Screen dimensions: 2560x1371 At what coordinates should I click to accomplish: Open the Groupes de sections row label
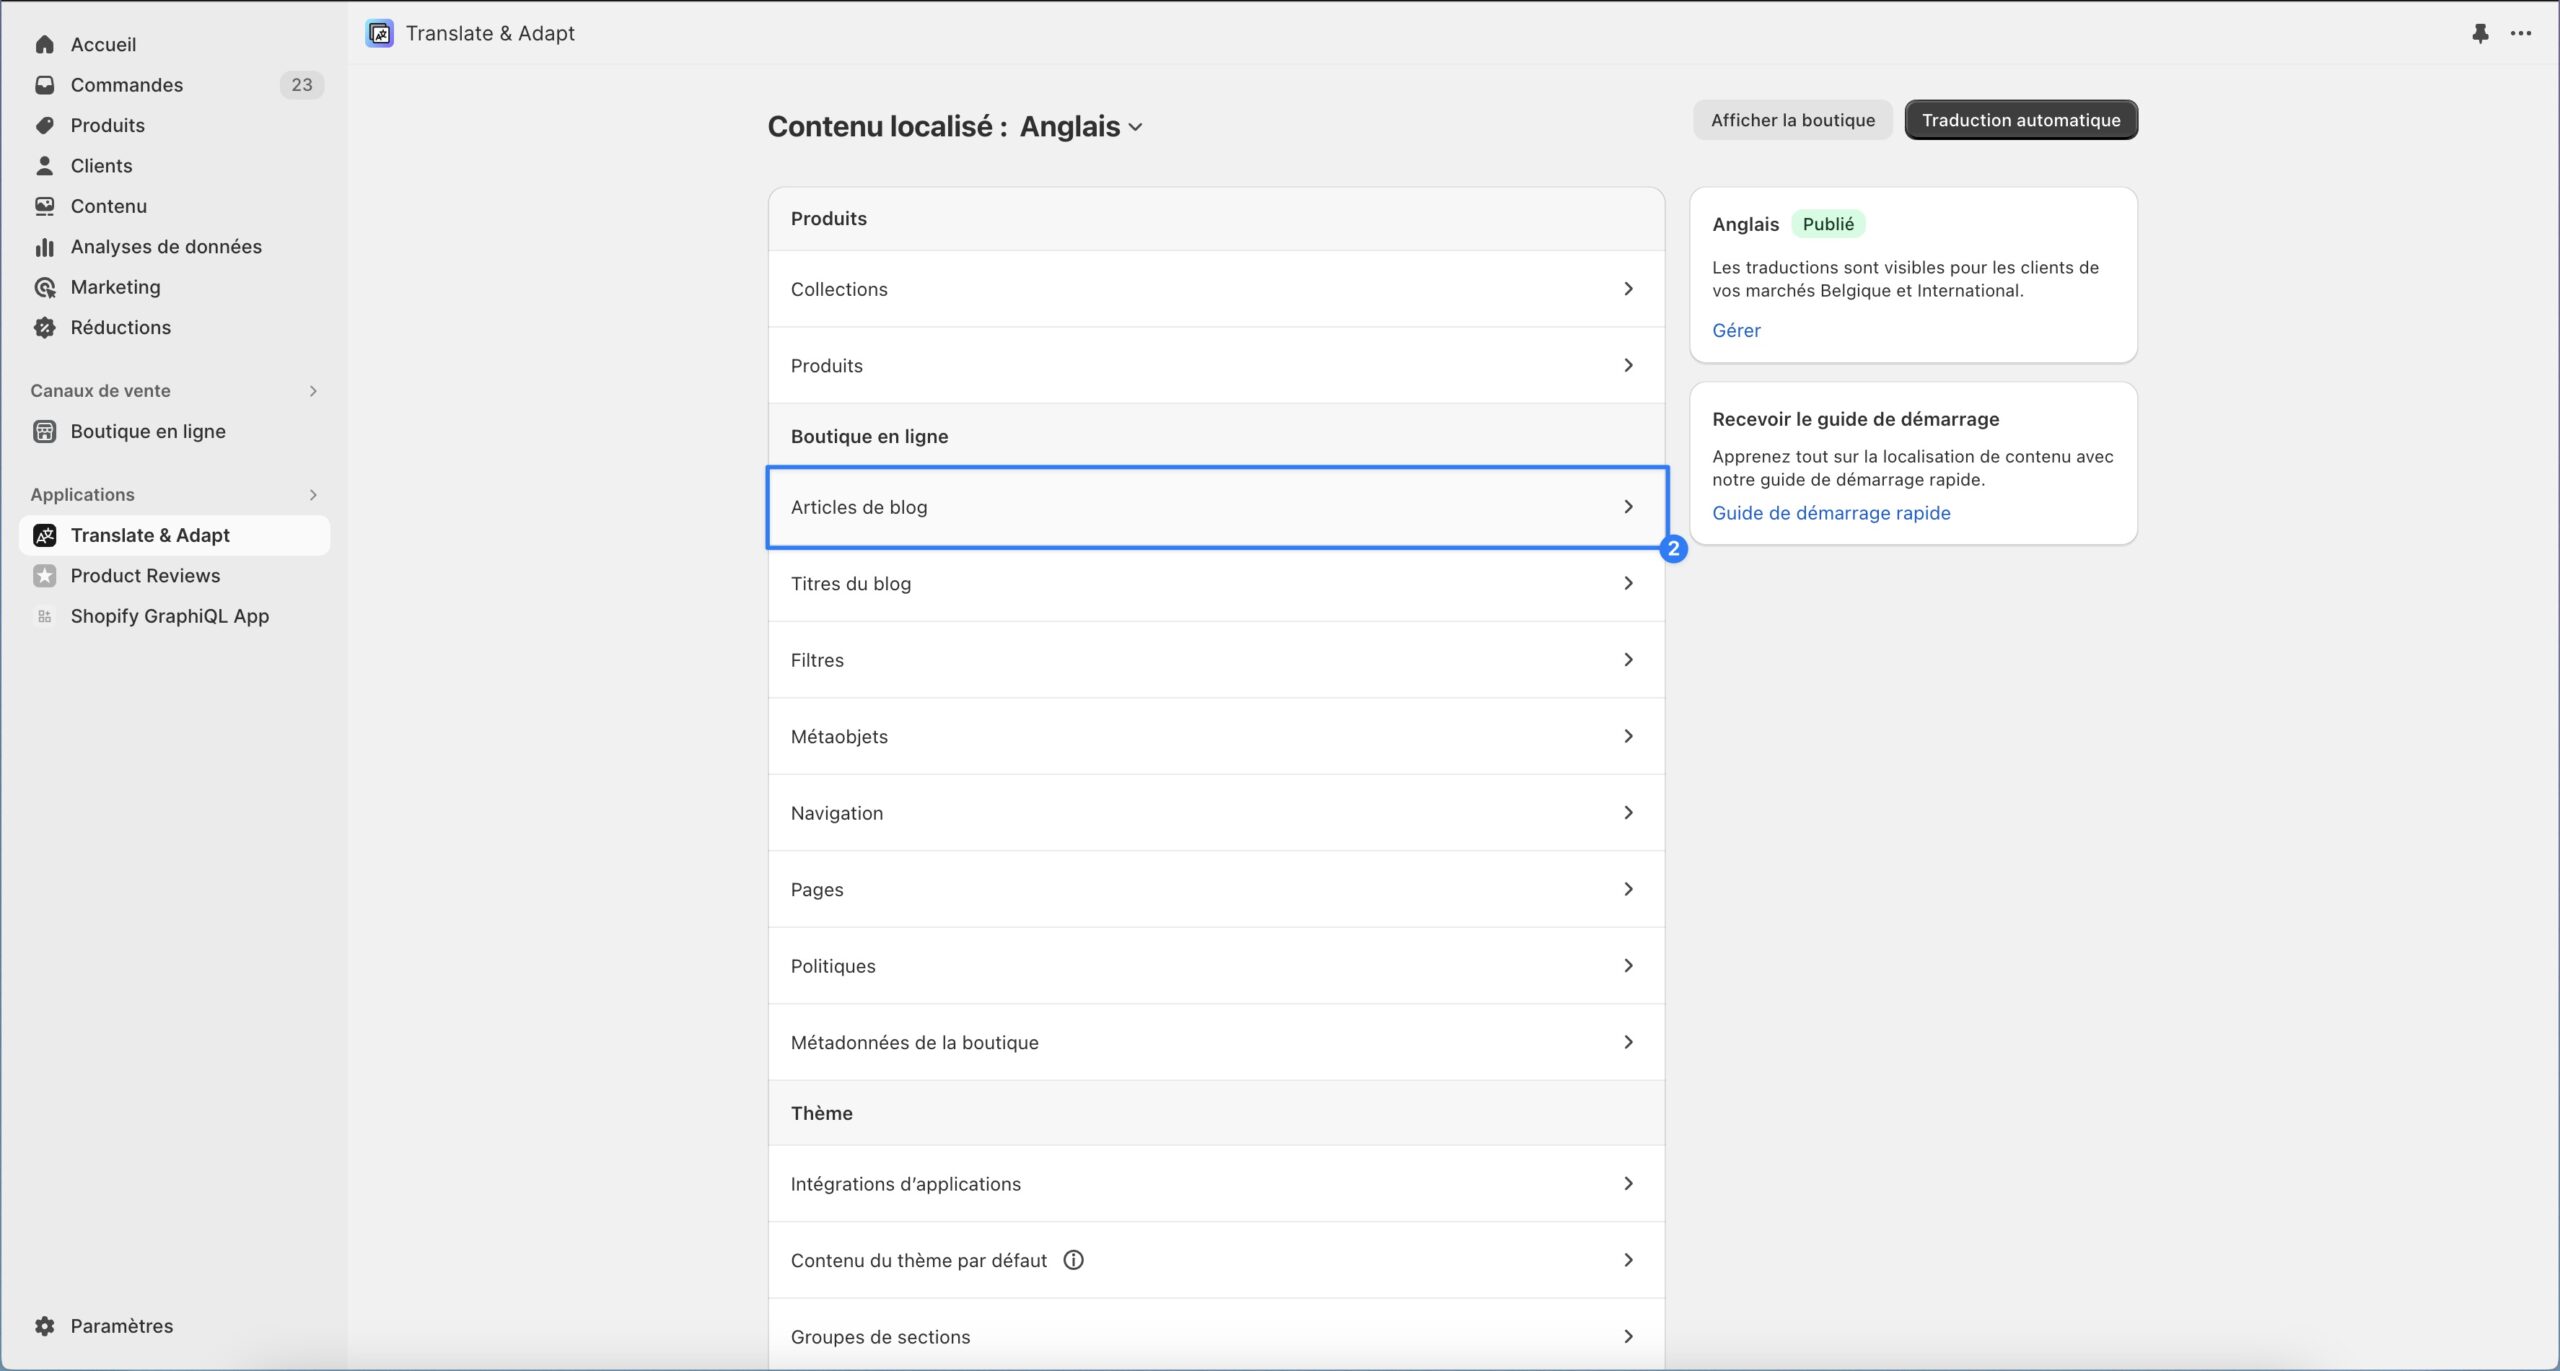coord(880,1337)
